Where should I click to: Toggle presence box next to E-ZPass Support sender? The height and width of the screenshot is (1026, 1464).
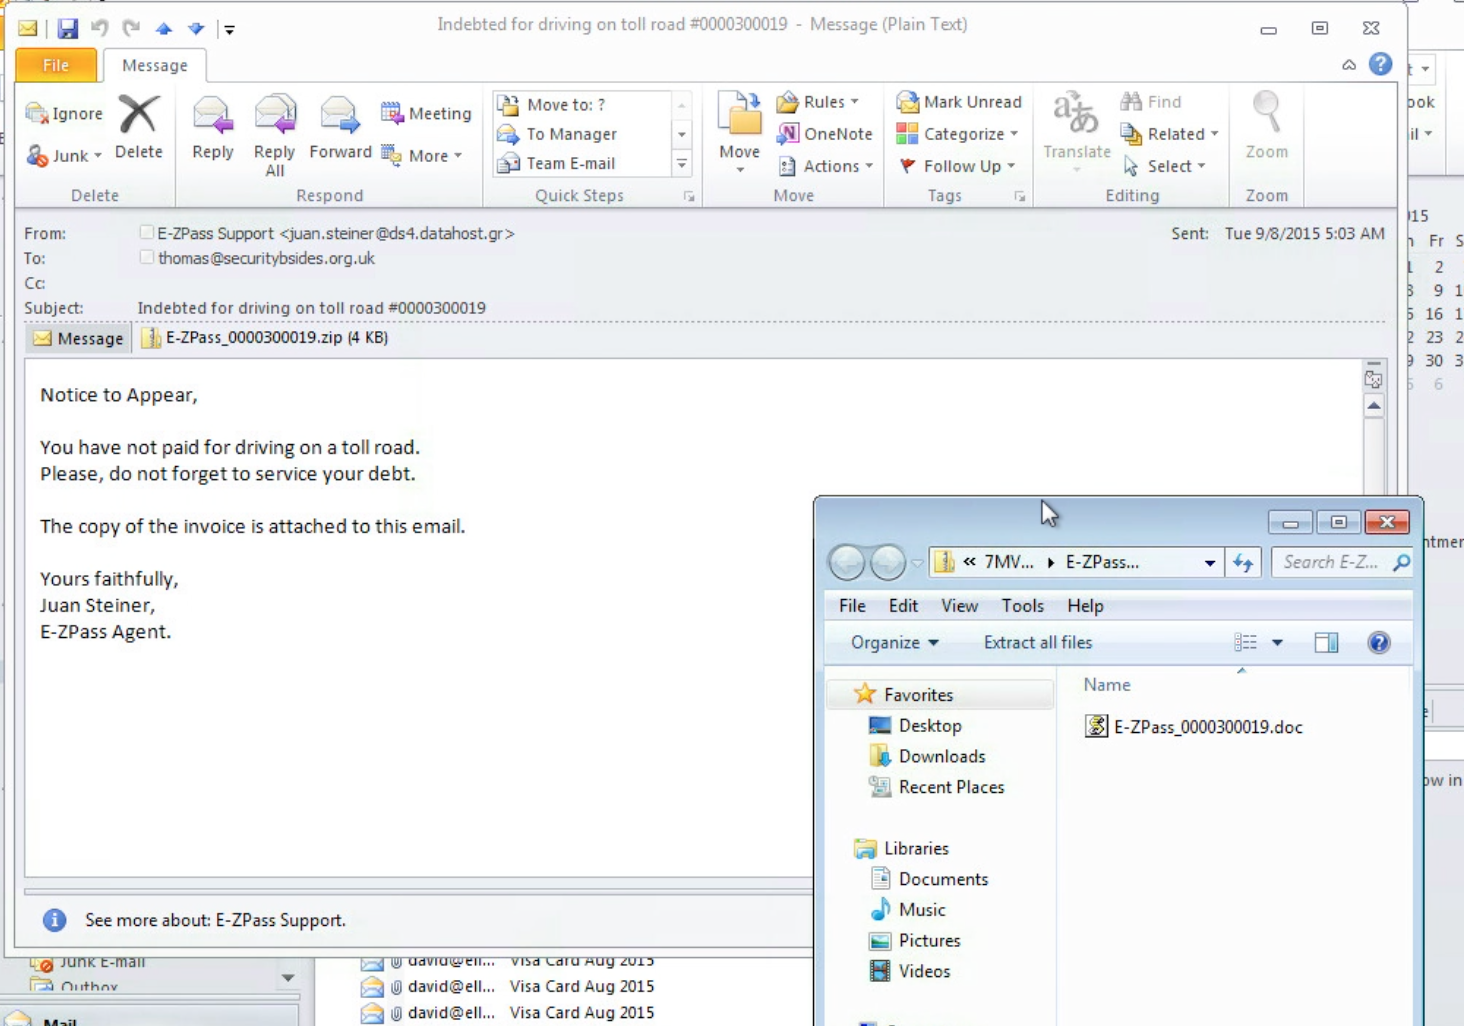(x=147, y=232)
